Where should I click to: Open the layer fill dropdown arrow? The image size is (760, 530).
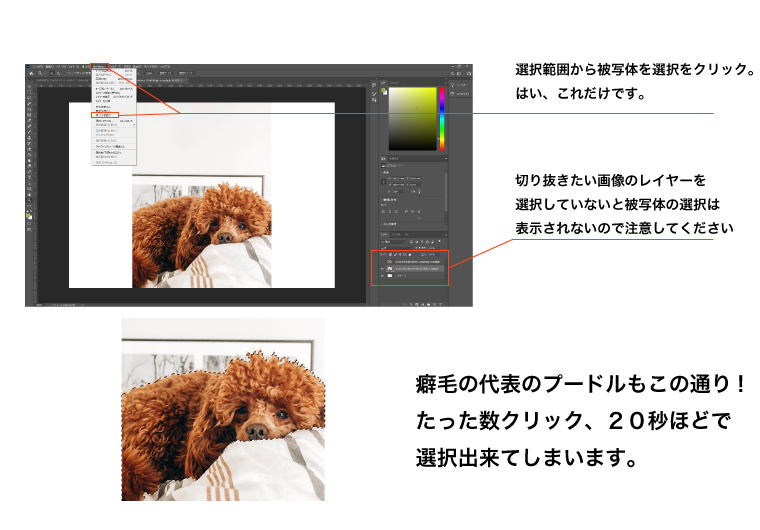coord(439,255)
